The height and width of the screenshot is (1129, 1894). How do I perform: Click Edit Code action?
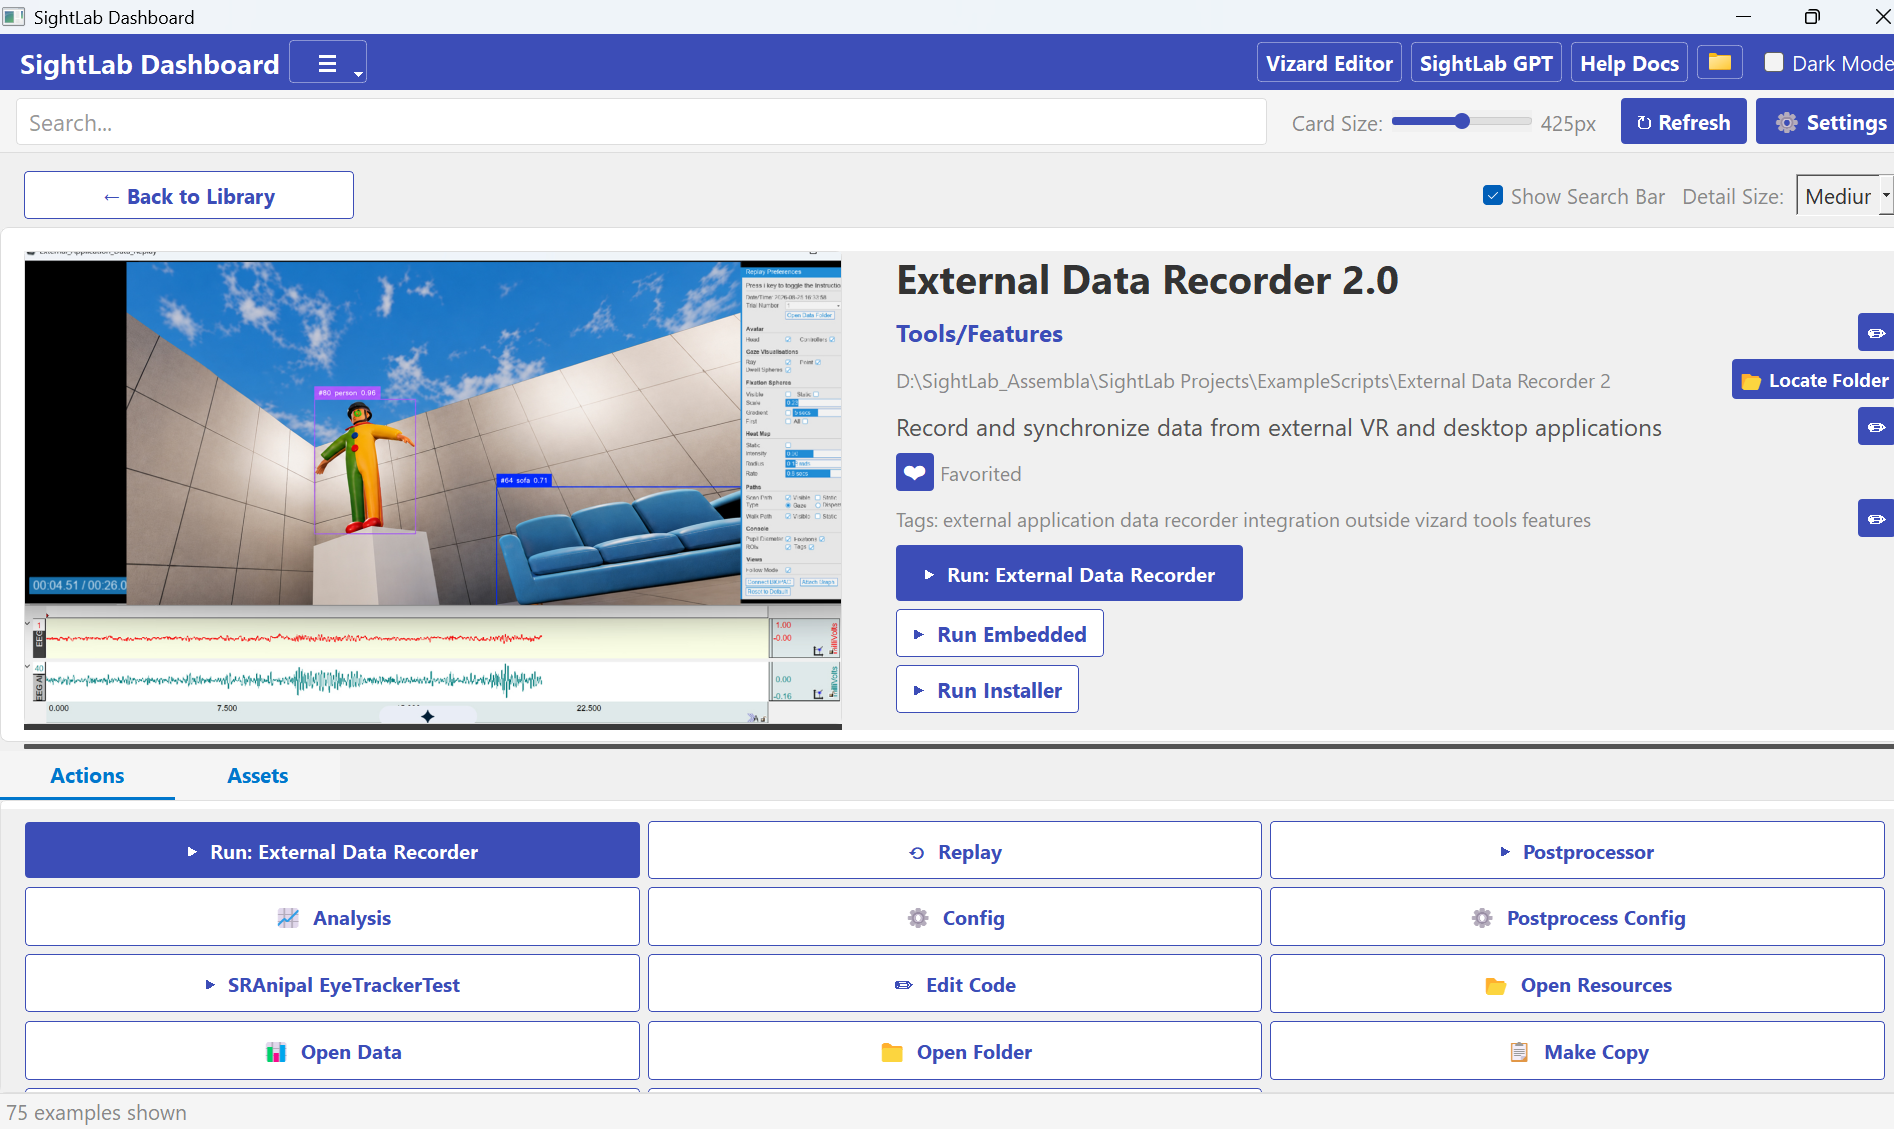[955, 984]
